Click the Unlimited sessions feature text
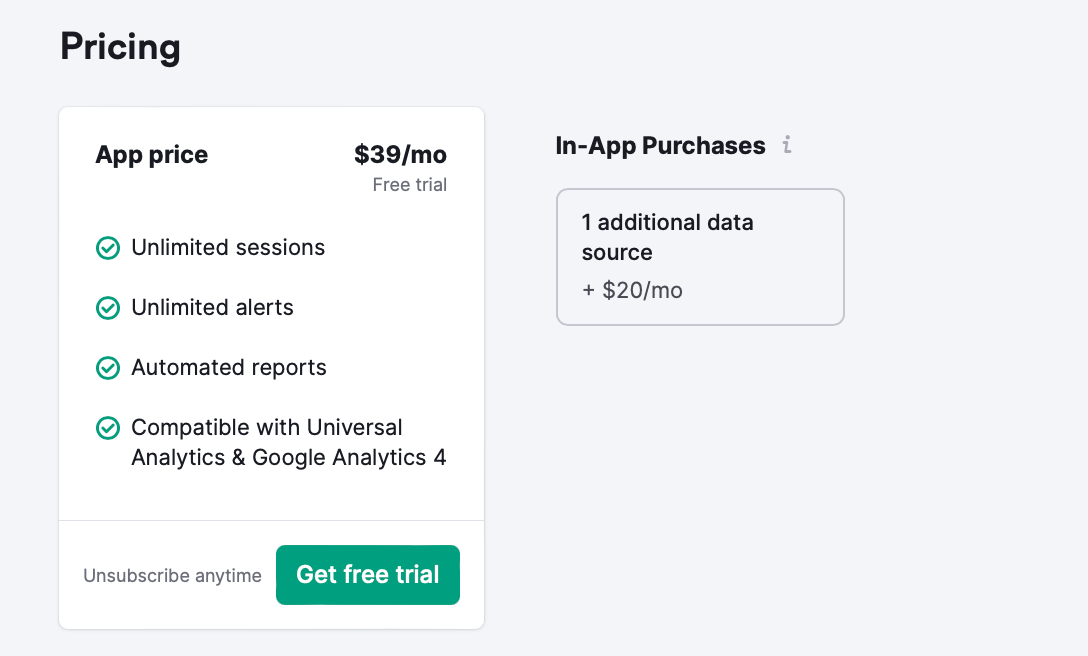This screenshot has width=1088, height=656. (x=228, y=247)
